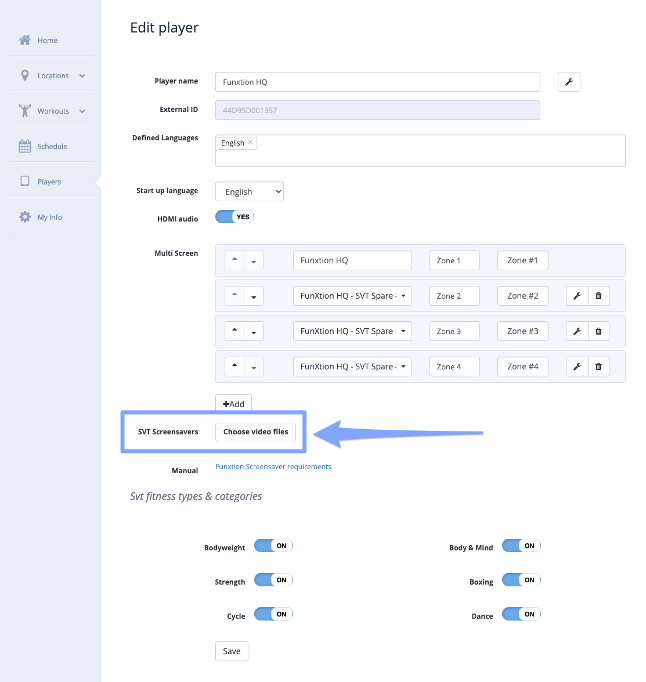Screen dimensions: 646x682
Task: Expand the Workouts menu chevron
Action: pyautogui.click(x=82, y=111)
